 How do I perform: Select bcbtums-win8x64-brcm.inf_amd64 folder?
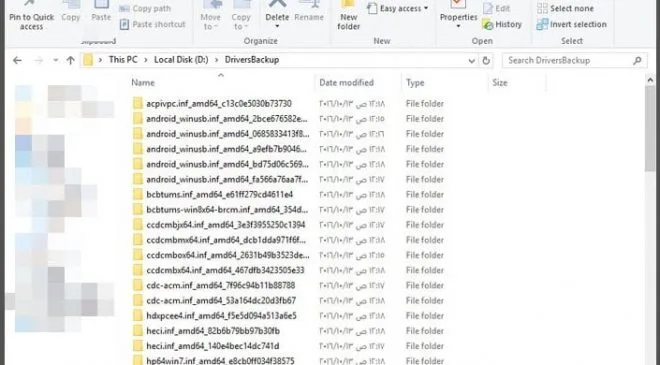[227, 210]
